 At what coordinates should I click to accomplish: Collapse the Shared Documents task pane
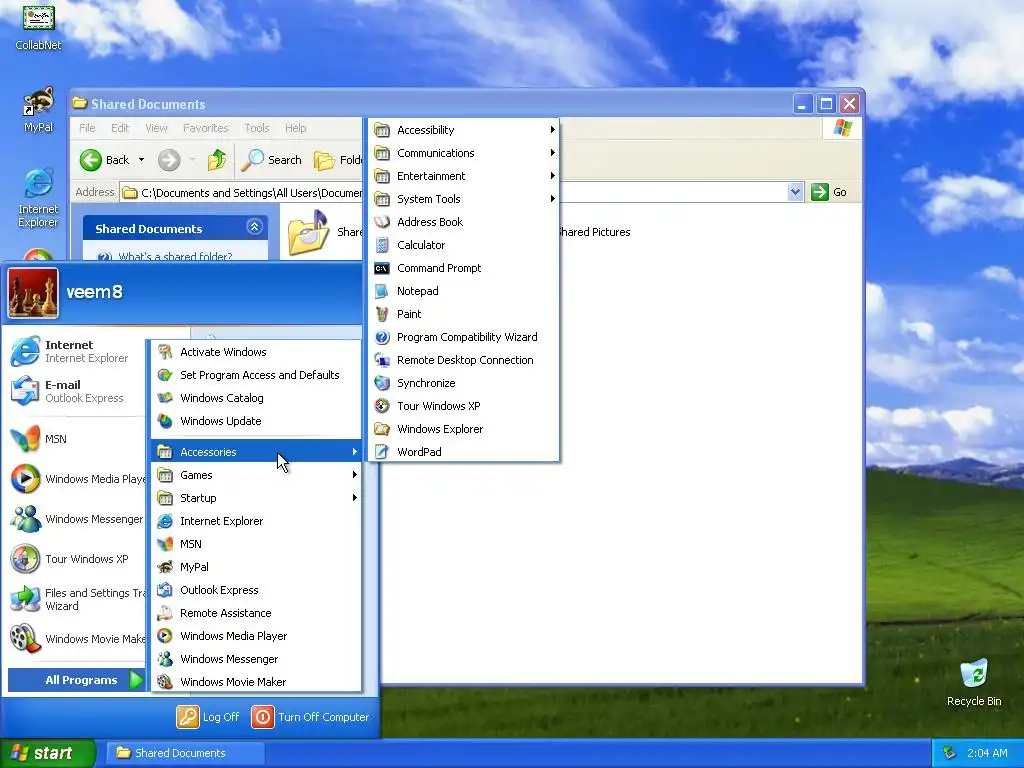pos(254,227)
